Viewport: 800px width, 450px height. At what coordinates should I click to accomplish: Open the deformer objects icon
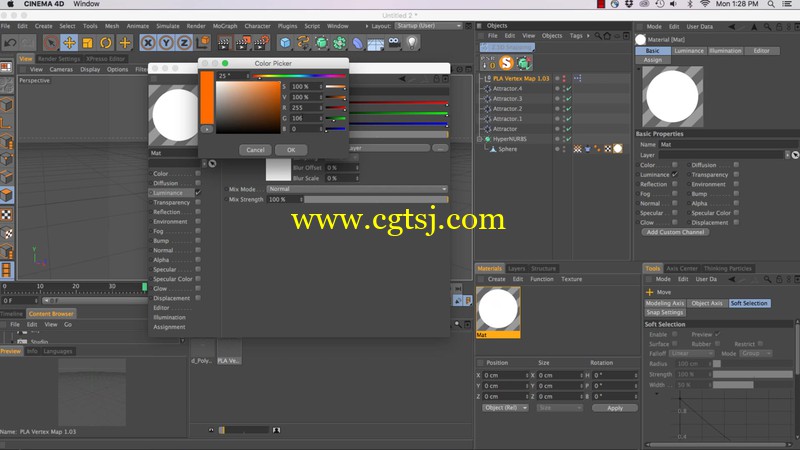[x=358, y=43]
